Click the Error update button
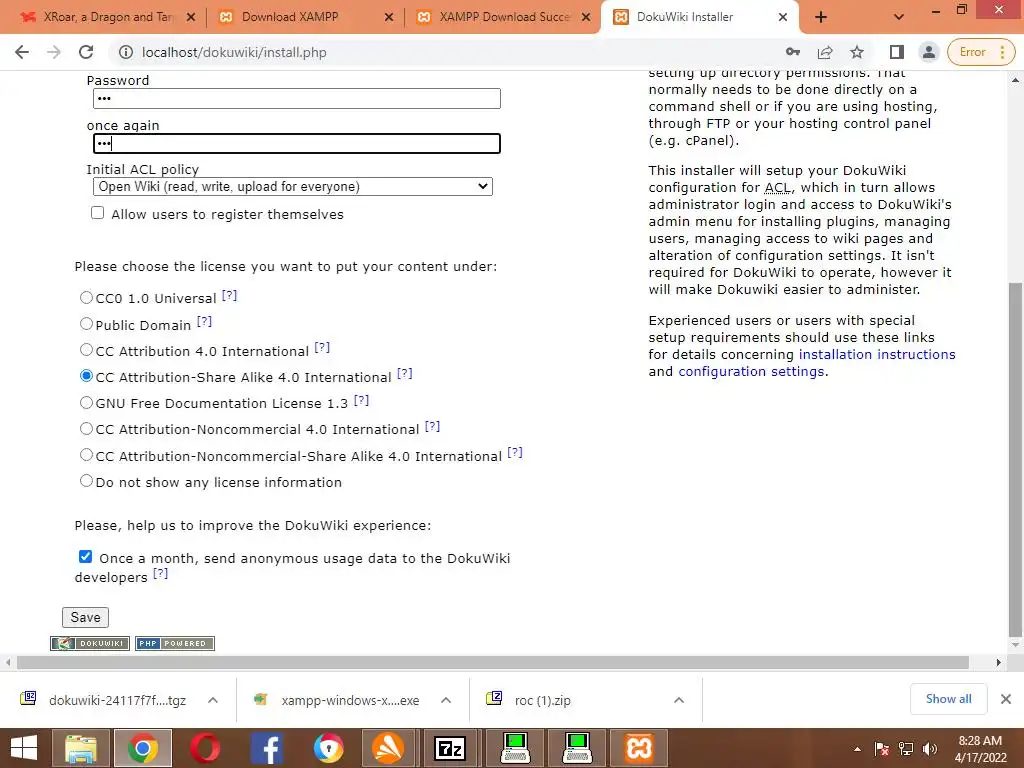The height and width of the screenshot is (768, 1024). tap(981, 52)
